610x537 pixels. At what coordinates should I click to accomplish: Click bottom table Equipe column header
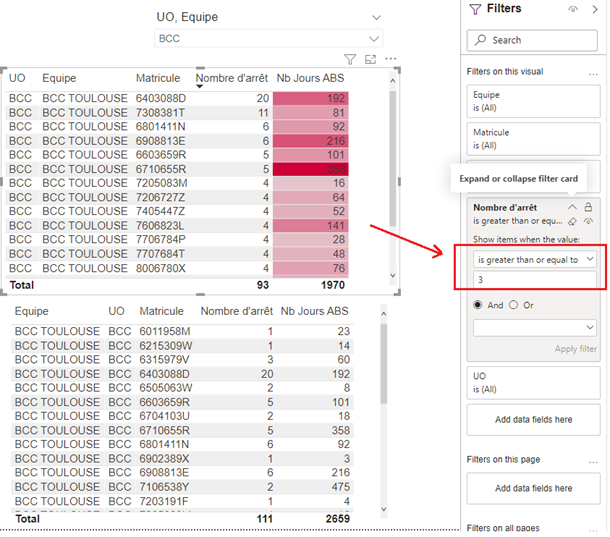coord(32,311)
